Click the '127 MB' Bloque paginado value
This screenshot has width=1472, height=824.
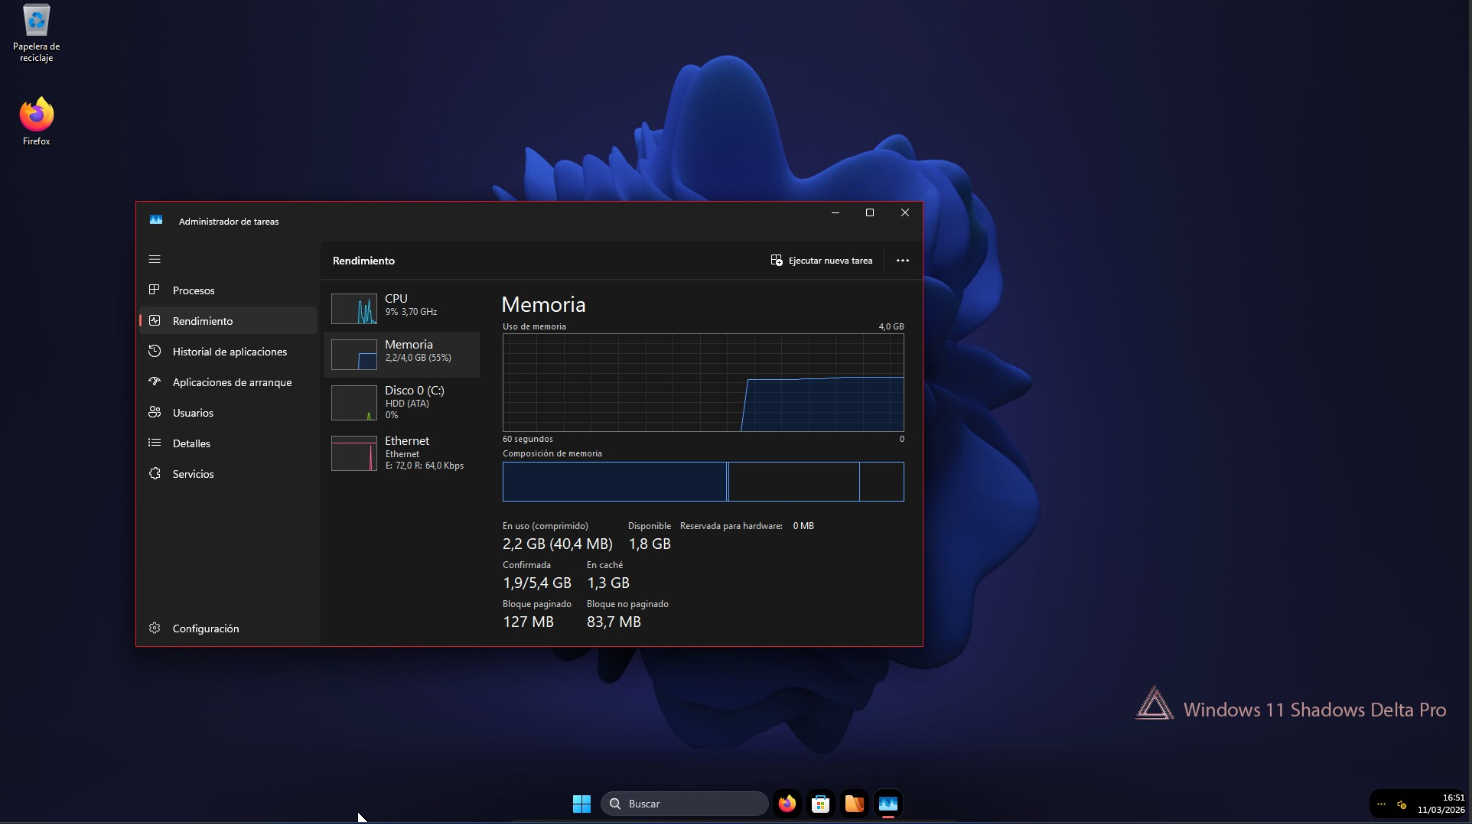pos(528,622)
